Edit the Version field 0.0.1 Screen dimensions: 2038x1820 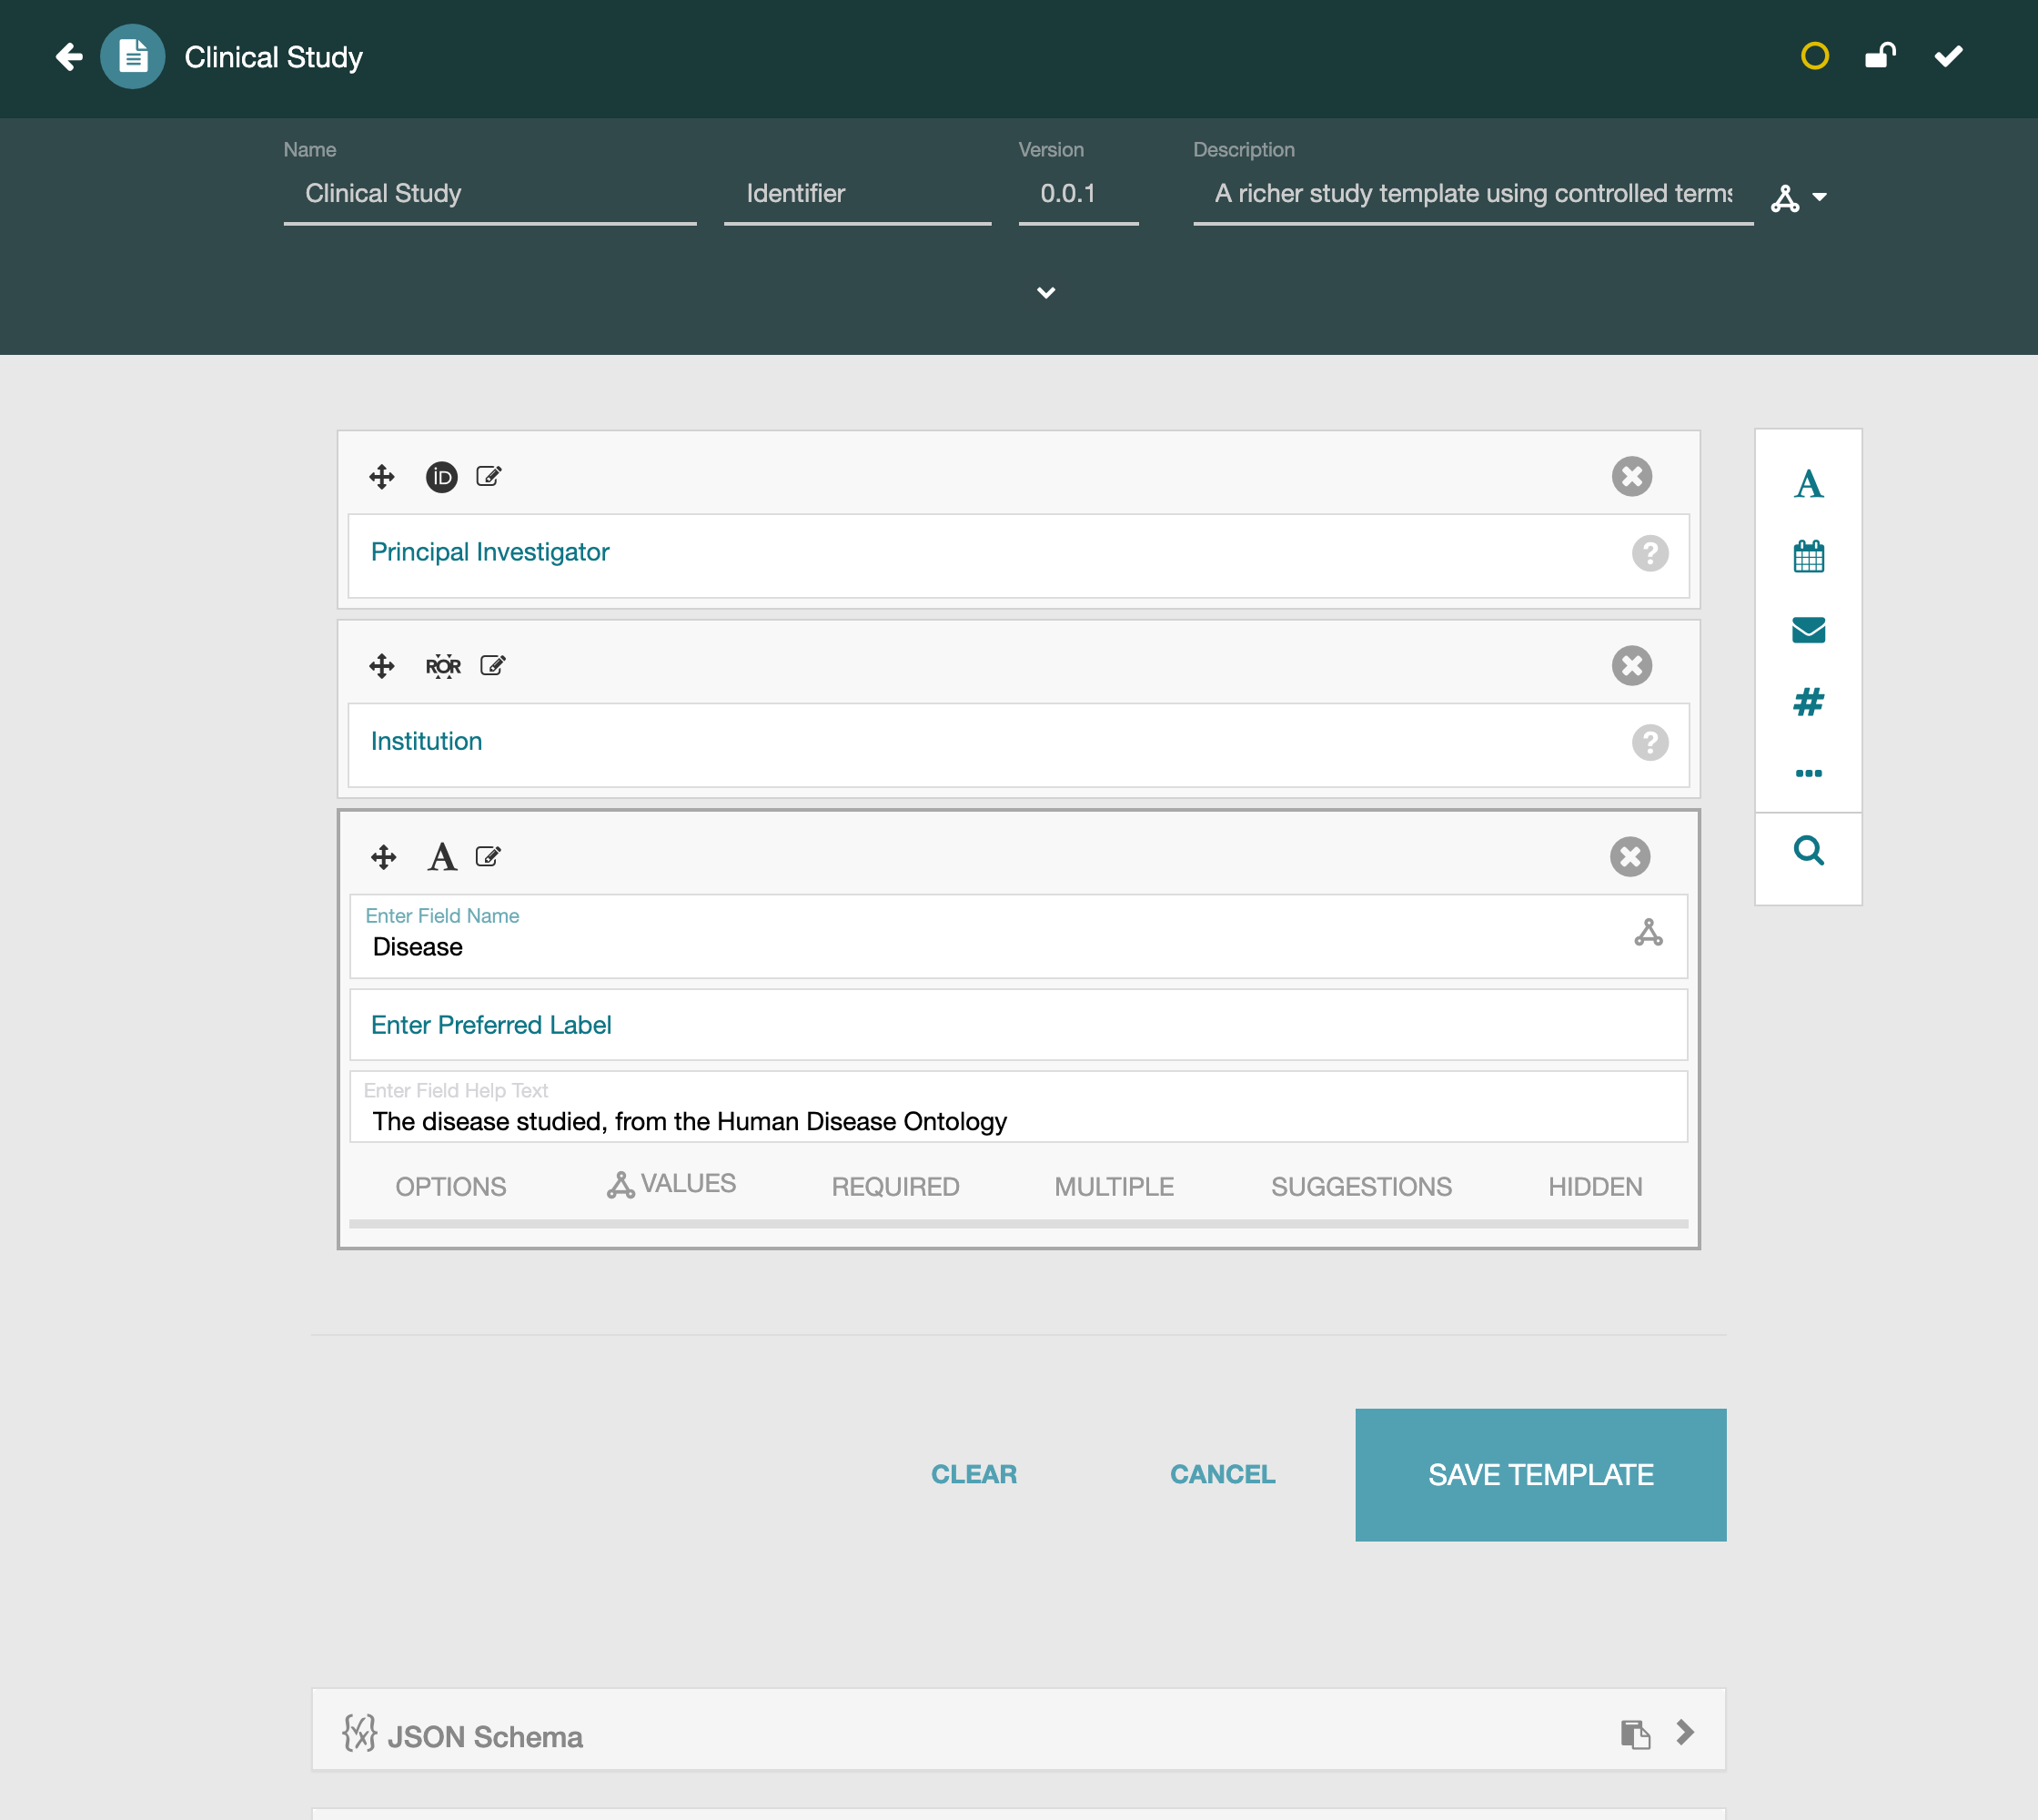coord(1078,194)
